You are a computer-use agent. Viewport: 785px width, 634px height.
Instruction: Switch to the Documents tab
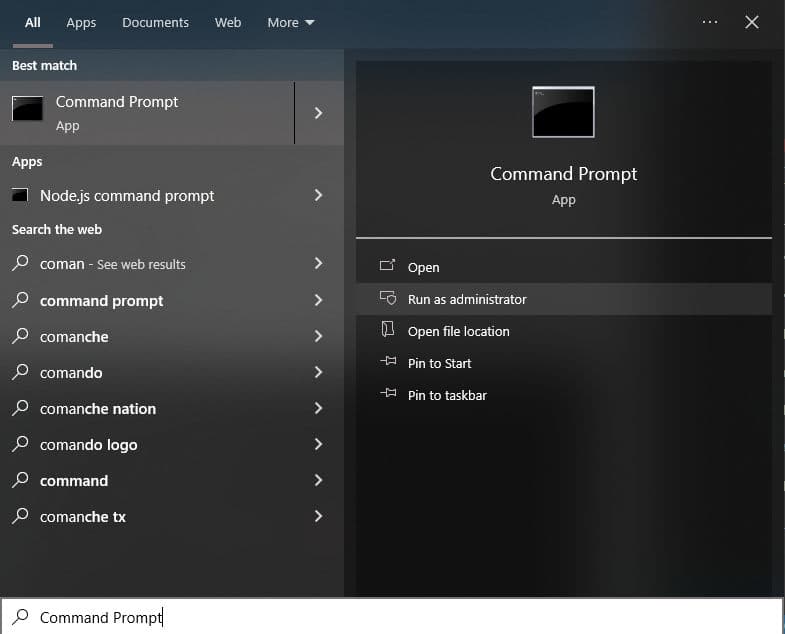click(x=155, y=22)
